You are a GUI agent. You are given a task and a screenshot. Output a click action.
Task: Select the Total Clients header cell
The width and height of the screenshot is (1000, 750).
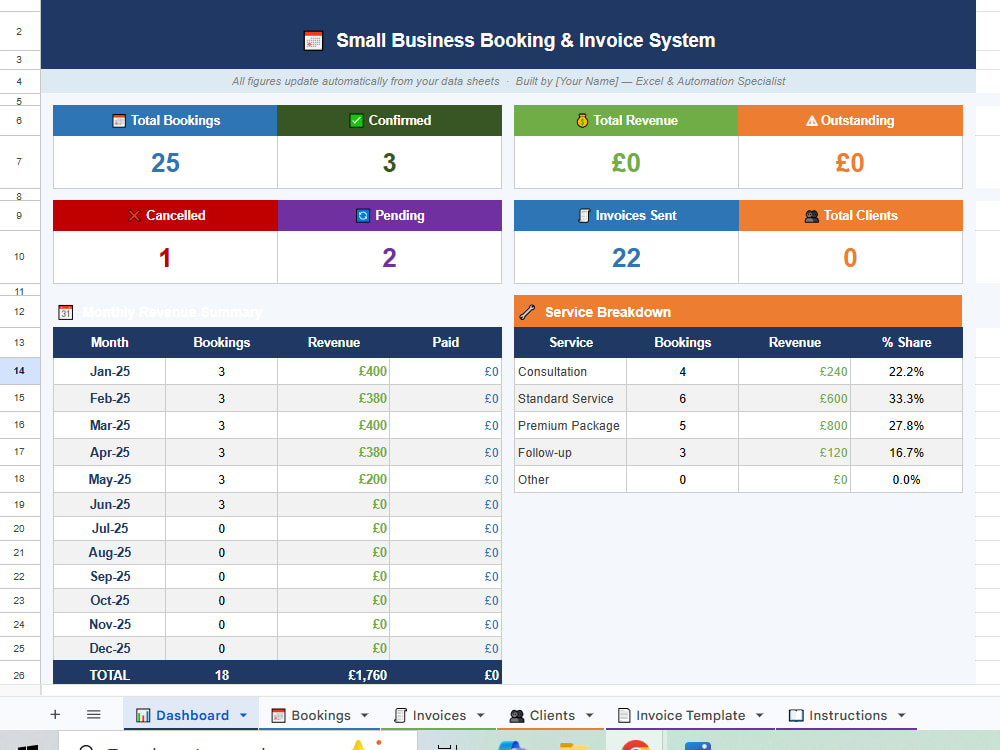[850, 216]
